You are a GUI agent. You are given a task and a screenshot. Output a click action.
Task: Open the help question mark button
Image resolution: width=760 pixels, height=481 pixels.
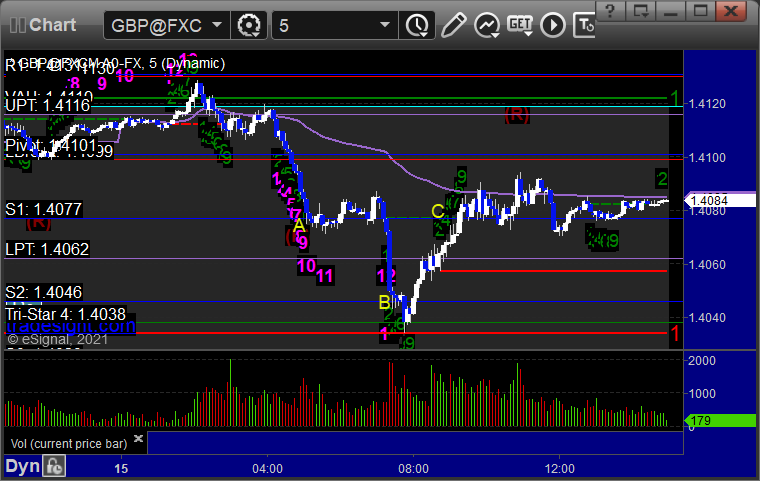coord(610,11)
